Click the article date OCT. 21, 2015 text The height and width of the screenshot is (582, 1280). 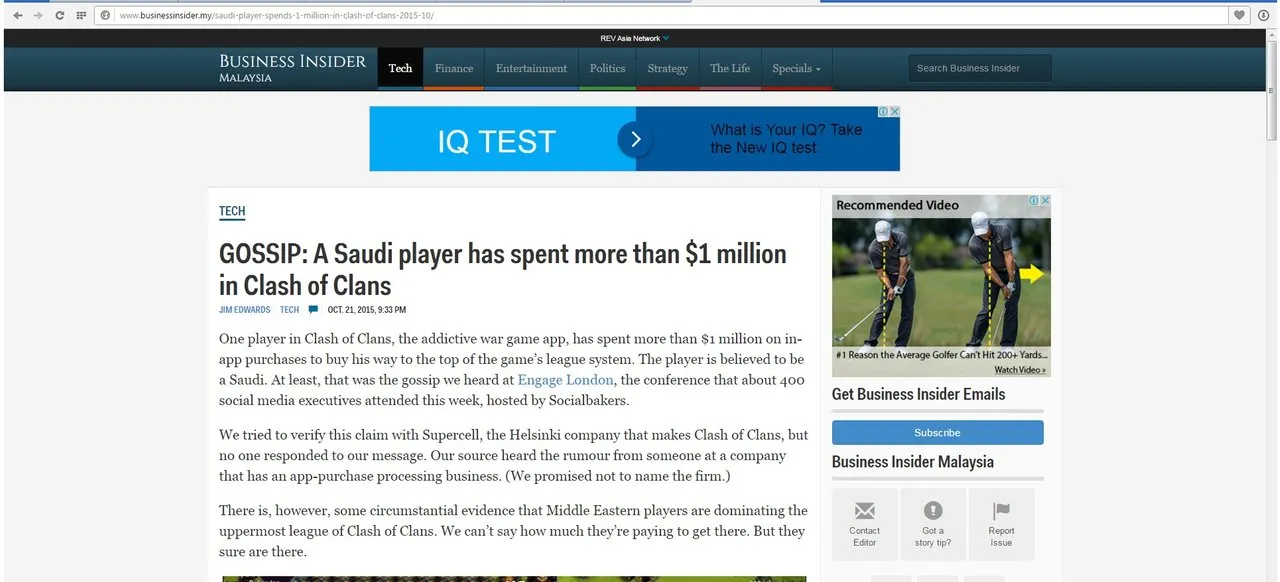pyautogui.click(x=367, y=310)
